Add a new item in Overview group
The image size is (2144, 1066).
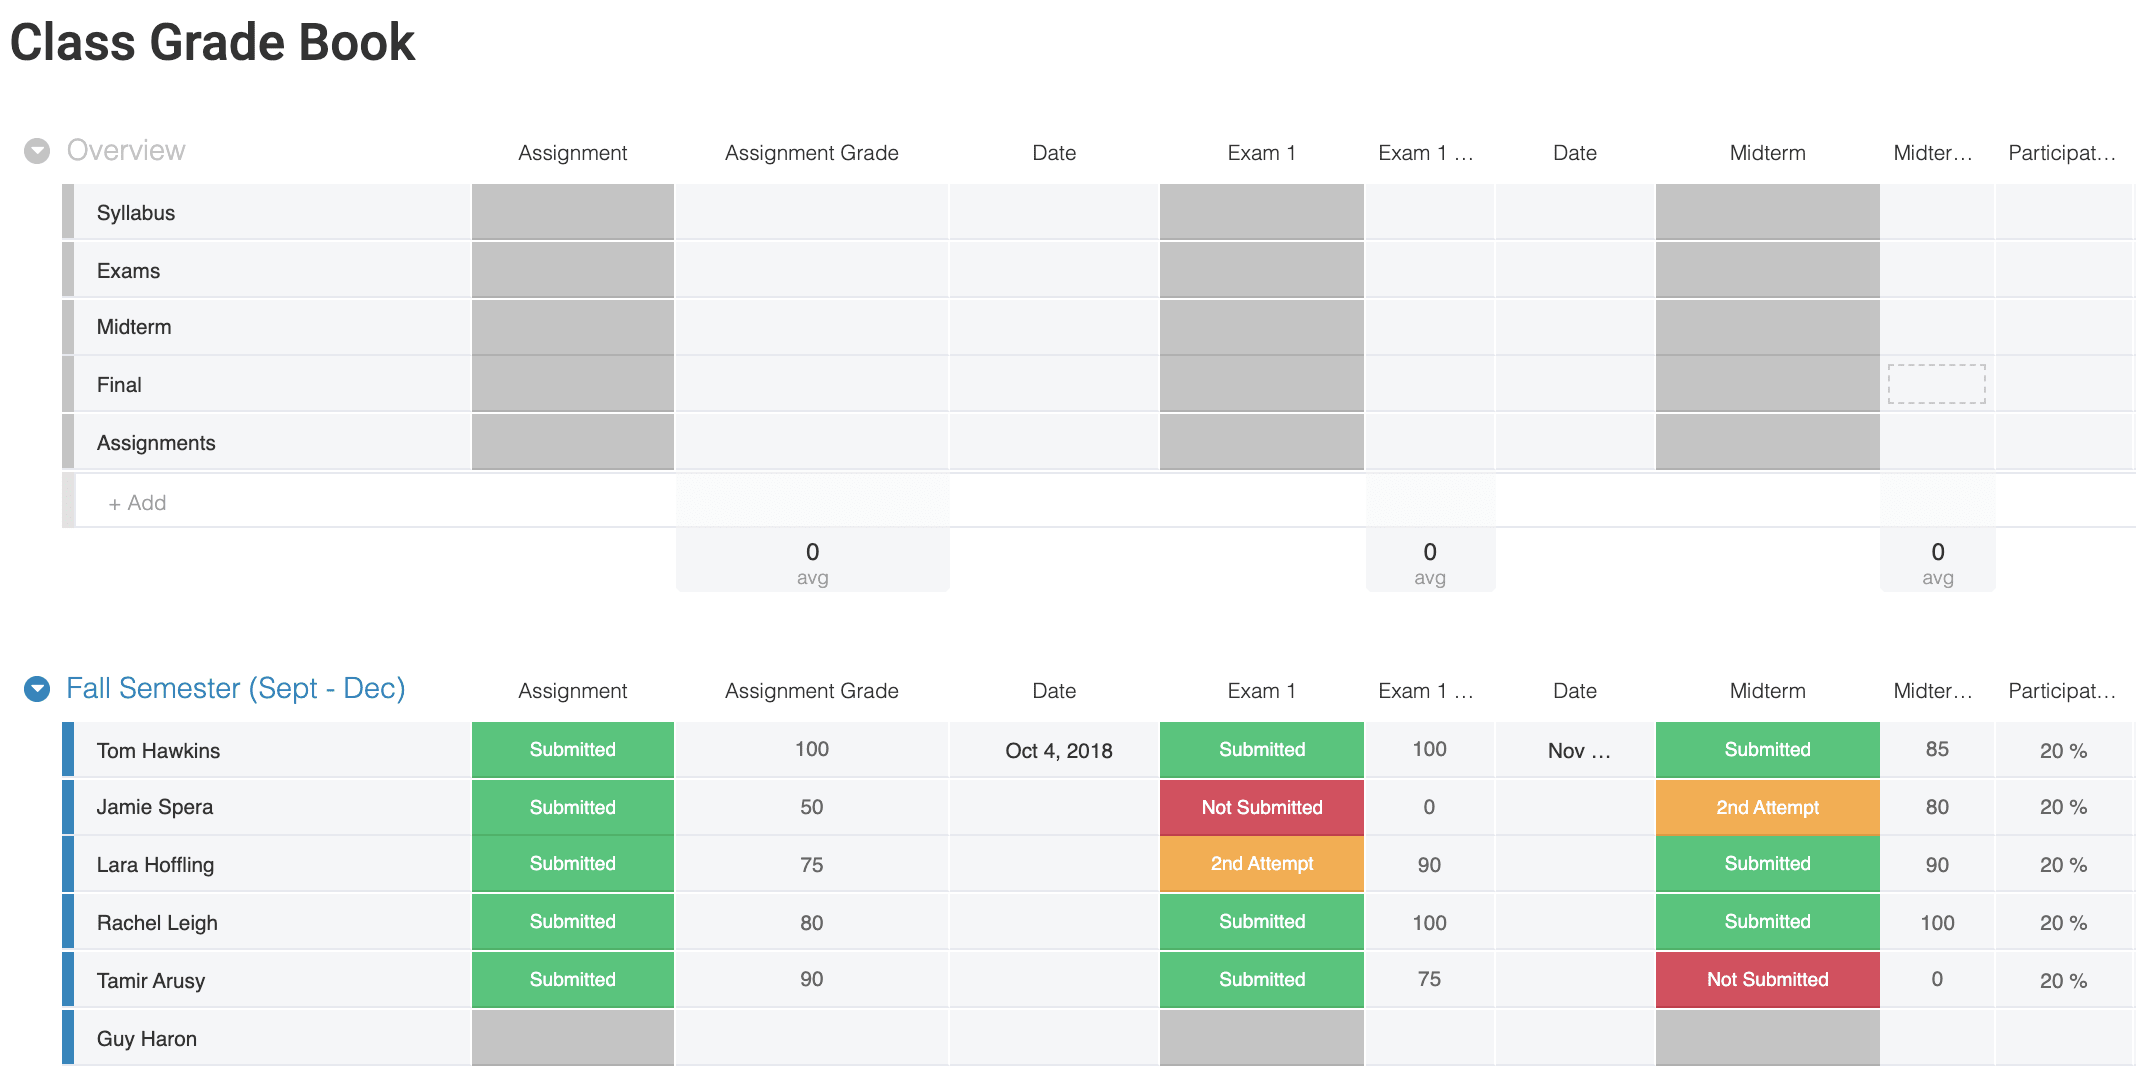(x=138, y=503)
